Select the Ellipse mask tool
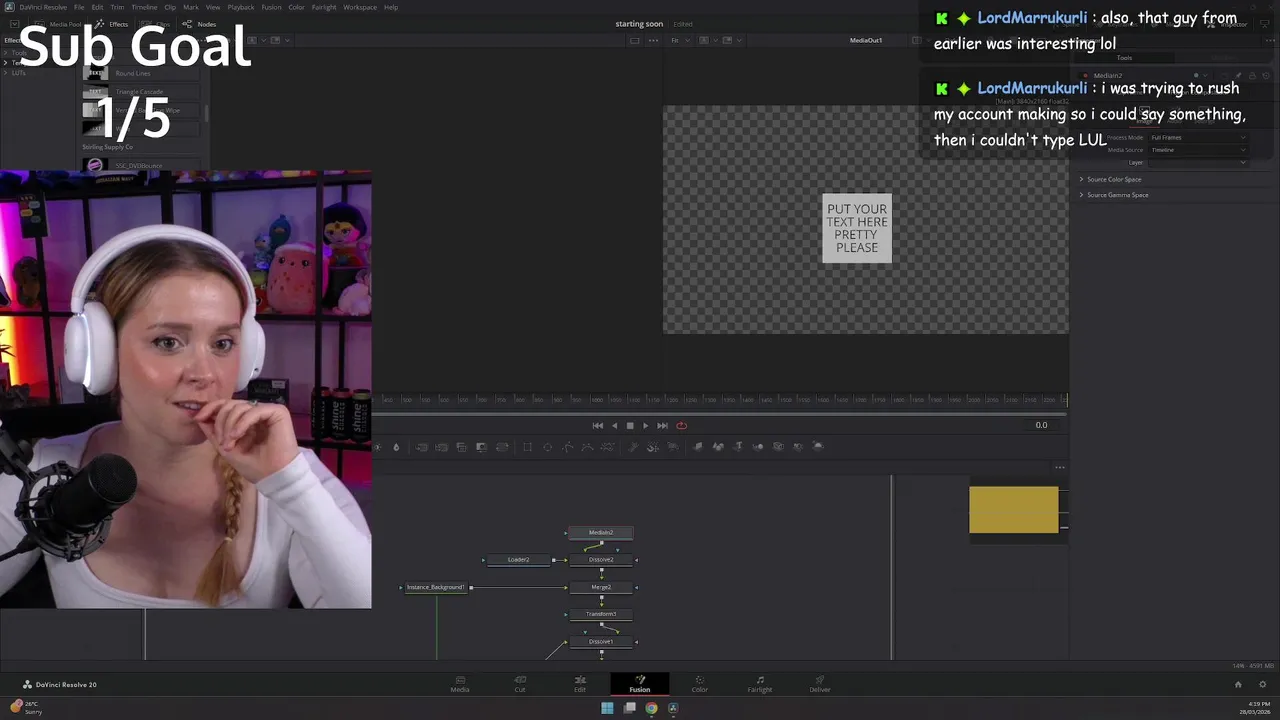Screen dimensions: 1280x720 pyautogui.click(x=547, y=446)
